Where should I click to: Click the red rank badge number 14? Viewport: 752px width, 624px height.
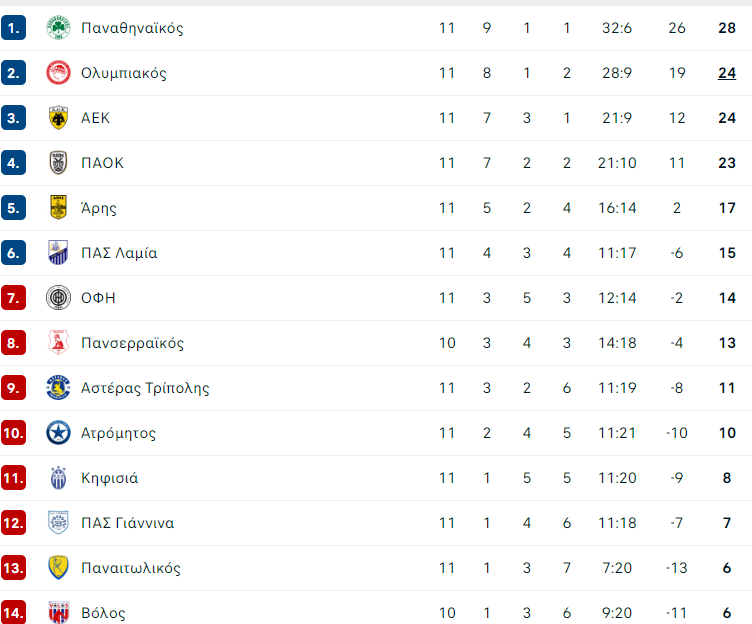point(13,612)
